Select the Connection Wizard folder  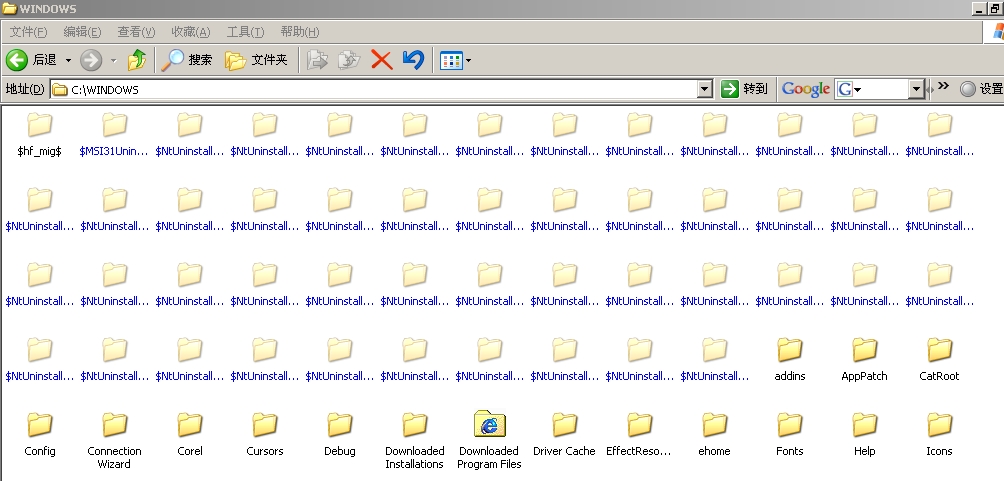point(115,441)
